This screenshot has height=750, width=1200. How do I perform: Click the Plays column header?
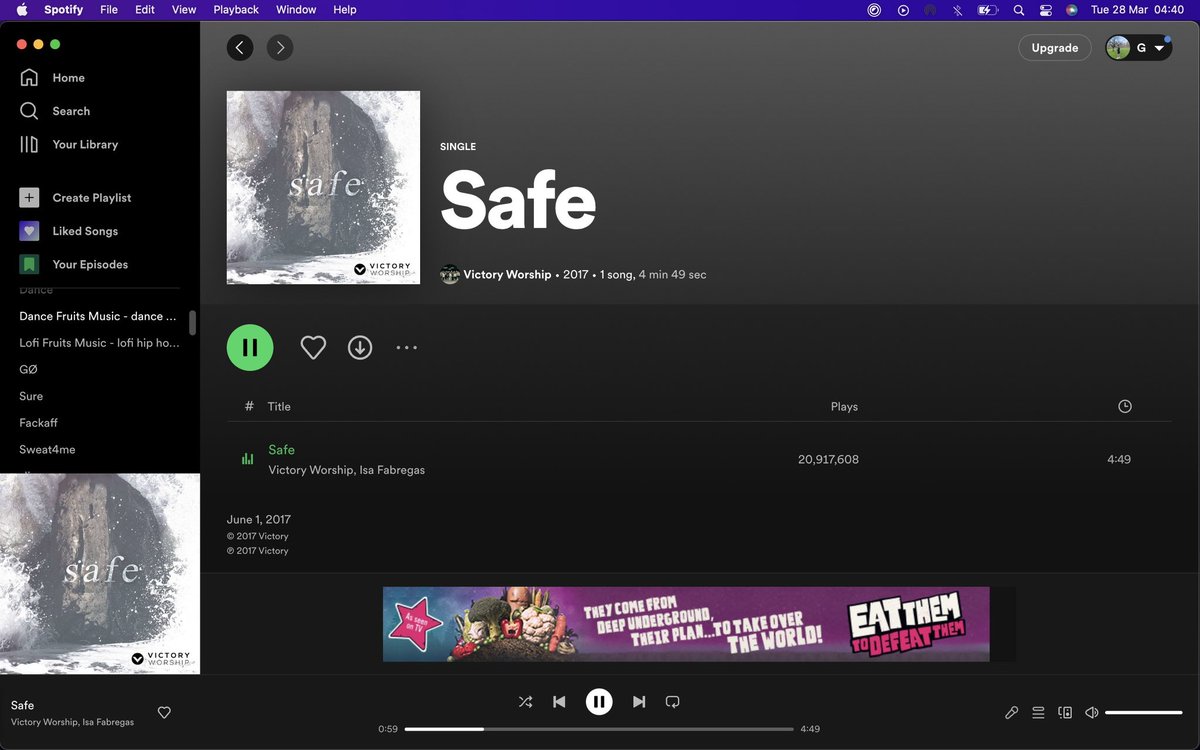coord(844,406)
